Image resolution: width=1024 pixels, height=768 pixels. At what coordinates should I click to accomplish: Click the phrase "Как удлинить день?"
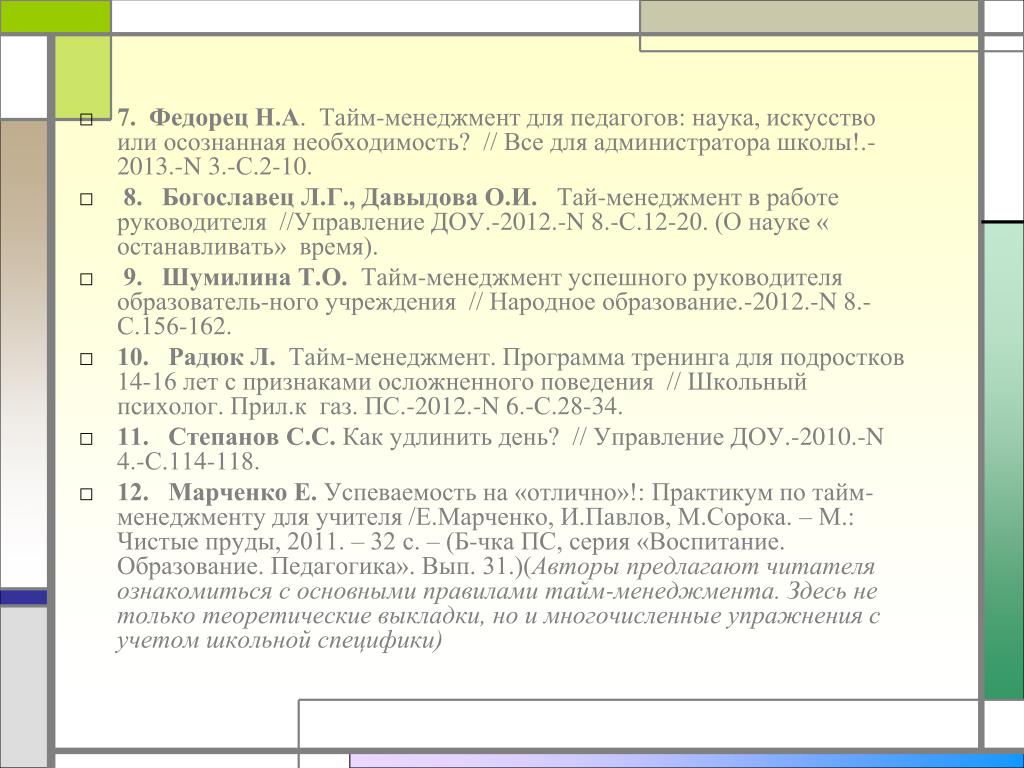pyautogui.click(x=451, y=437)
